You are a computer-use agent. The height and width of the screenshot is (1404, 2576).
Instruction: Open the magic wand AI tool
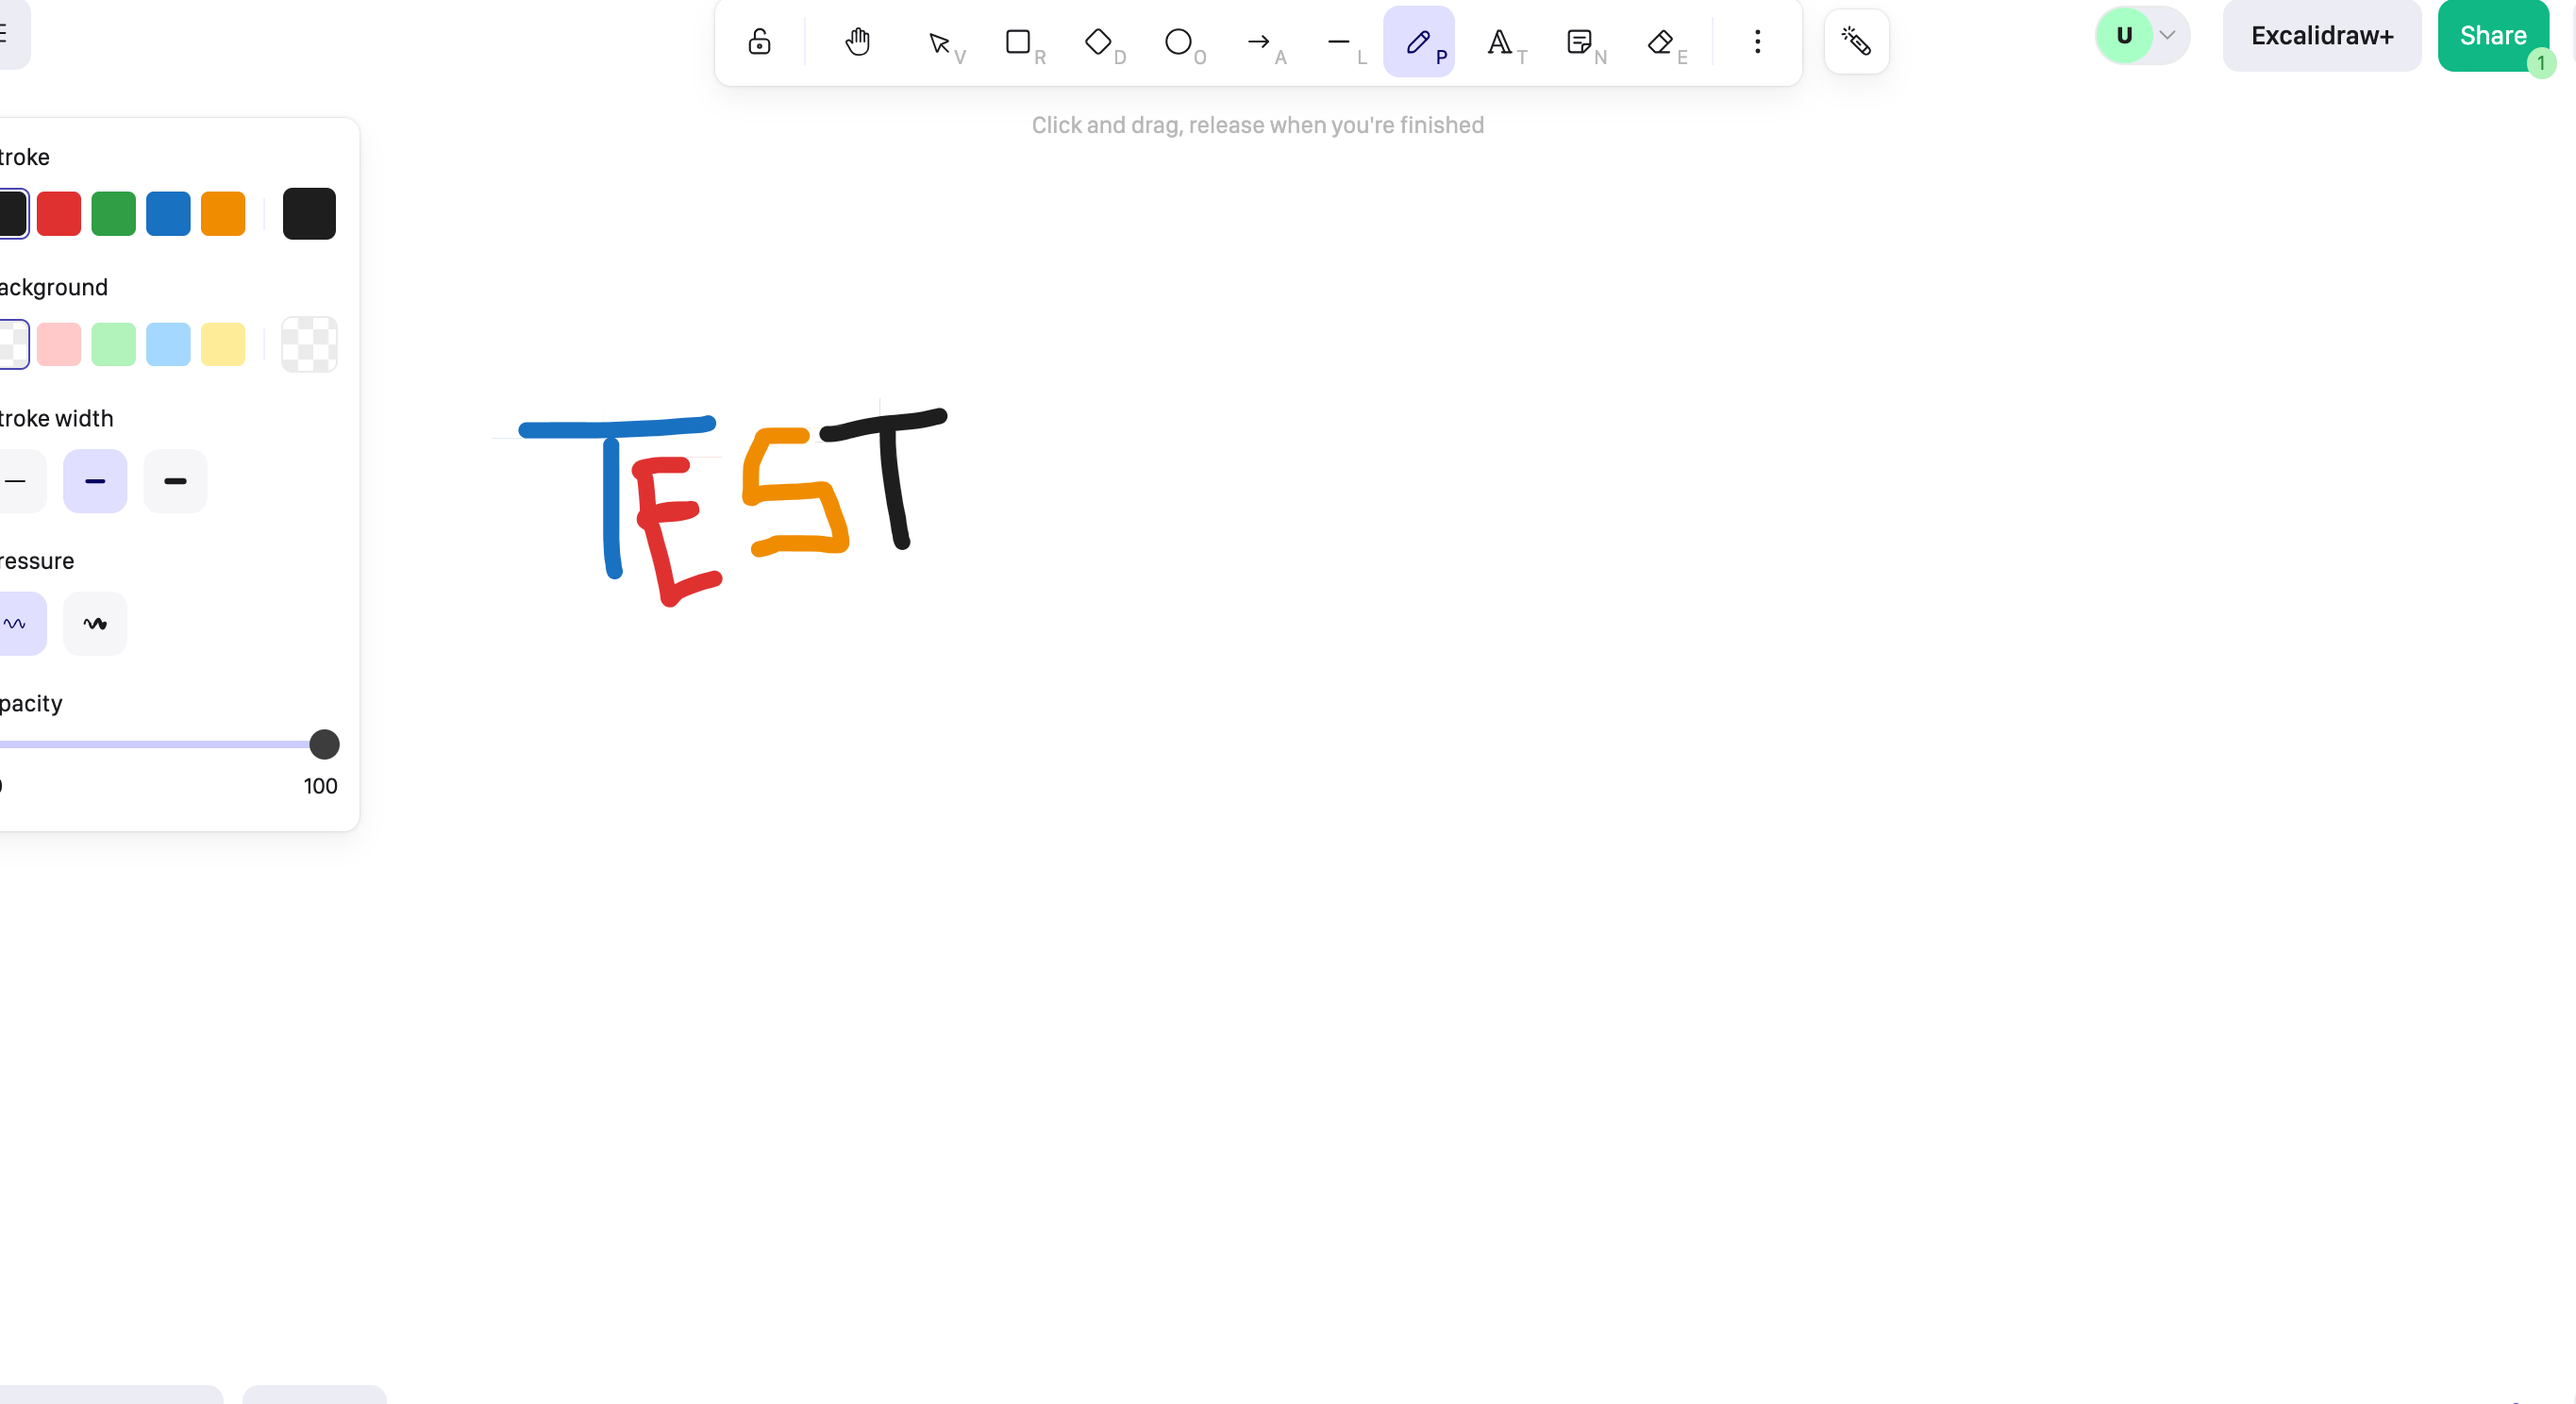click(1856, 42)
